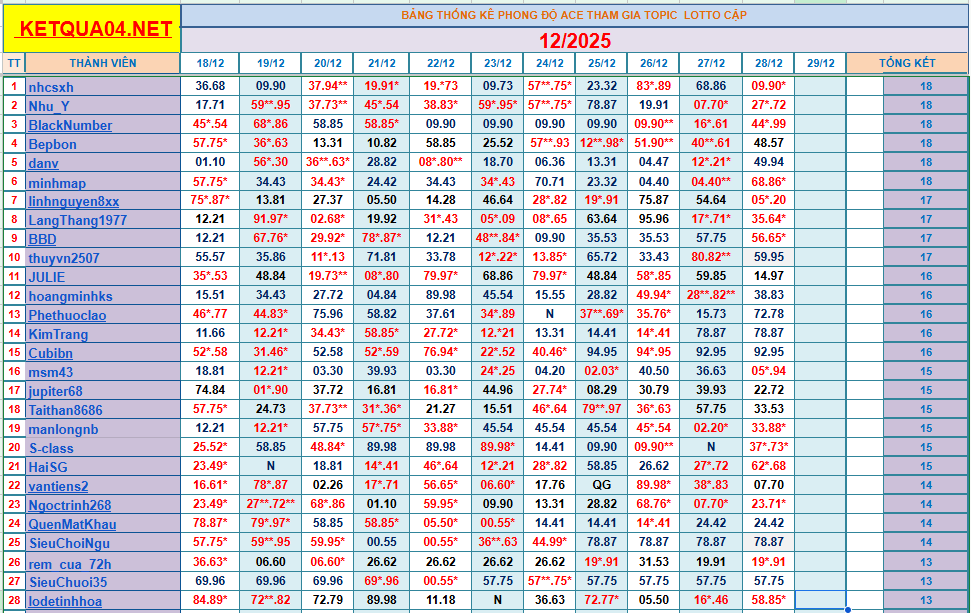Viewport: 971px width, 613px height.
Task: Click lodetinhhoa's total score 13
Action: 926,600
